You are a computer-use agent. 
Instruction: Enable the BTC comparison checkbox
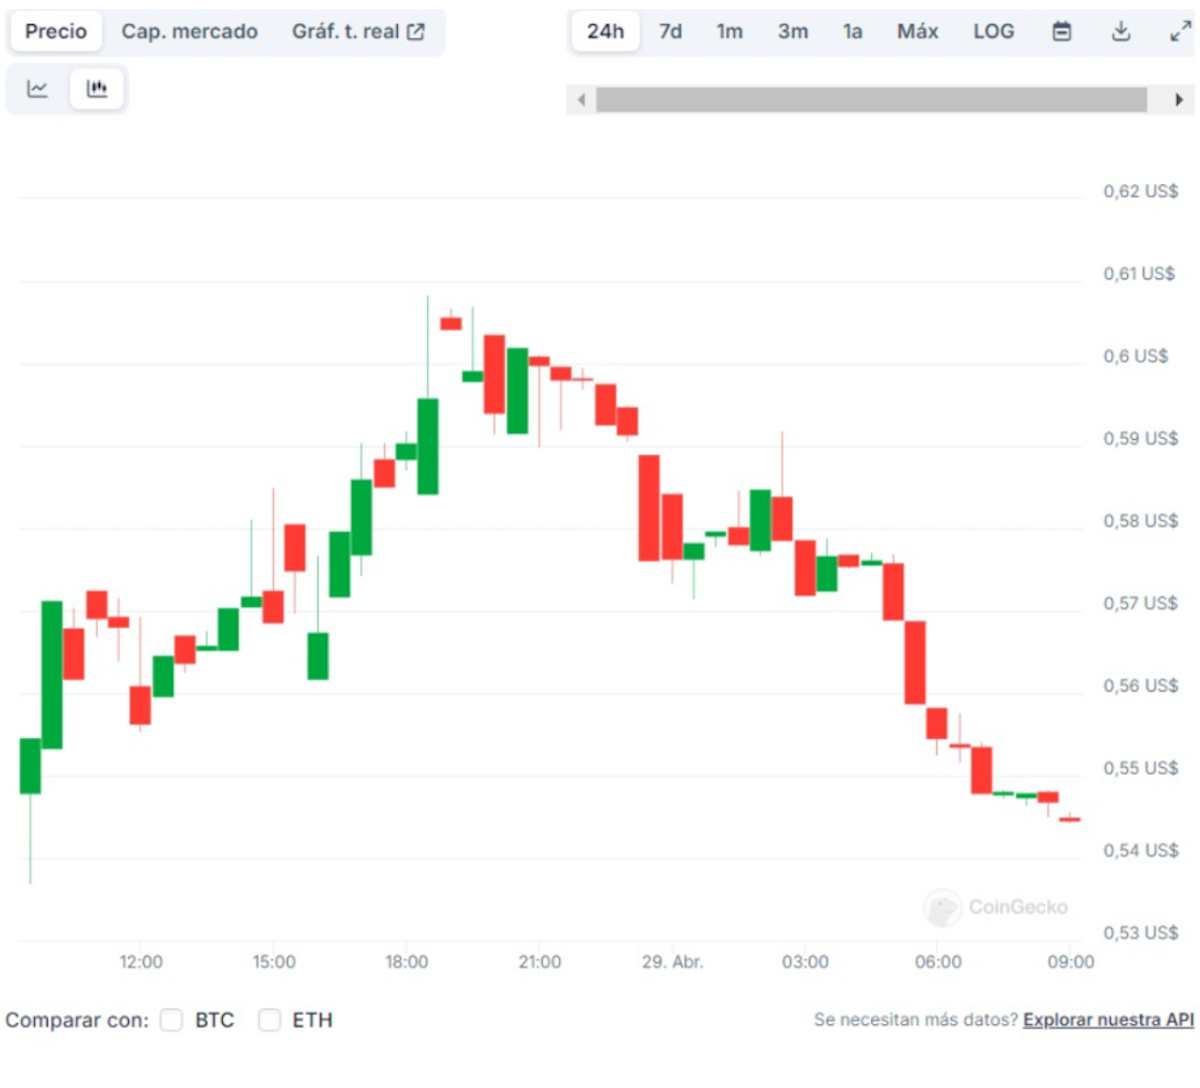coord(171,1020)
